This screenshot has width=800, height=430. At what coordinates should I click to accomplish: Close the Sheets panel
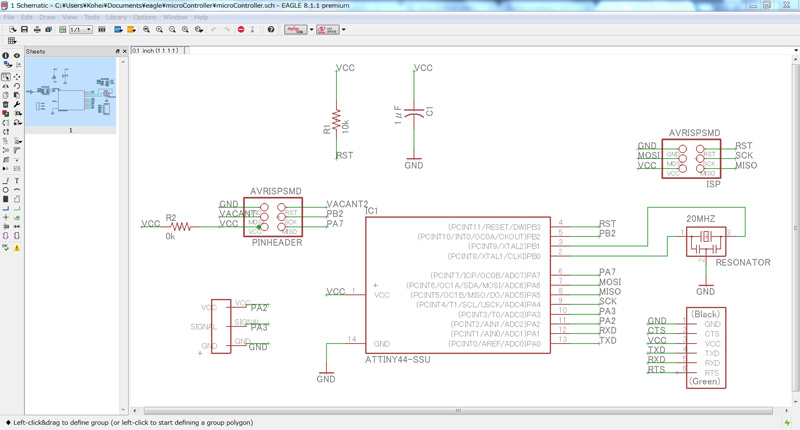click(124, 52)
